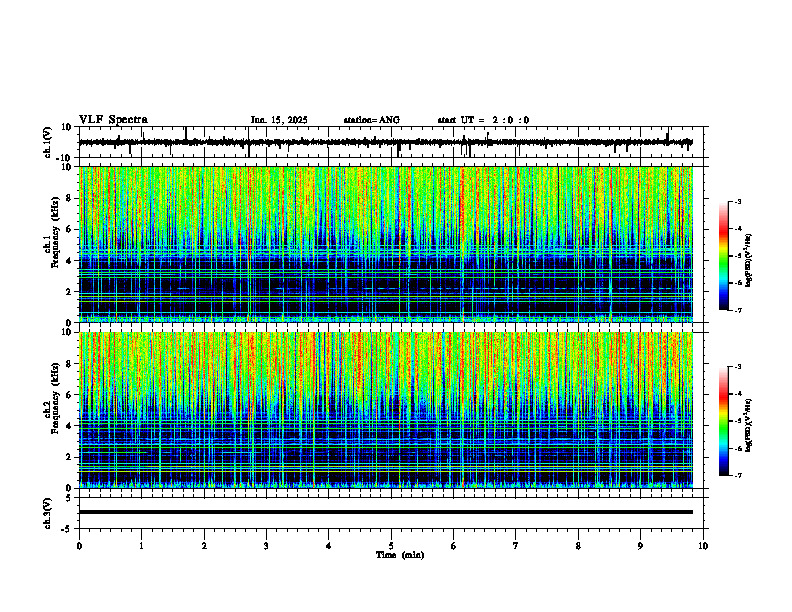Click the "-3" label on ch.1 color bar
The height and width of the screenshot is (612, 792).
pos(738,202)
